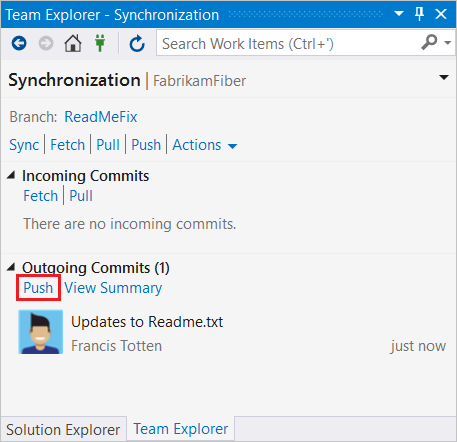Click the search magnifier icon
Viewport: 457px width, 442px height.
tap(429, 42)
